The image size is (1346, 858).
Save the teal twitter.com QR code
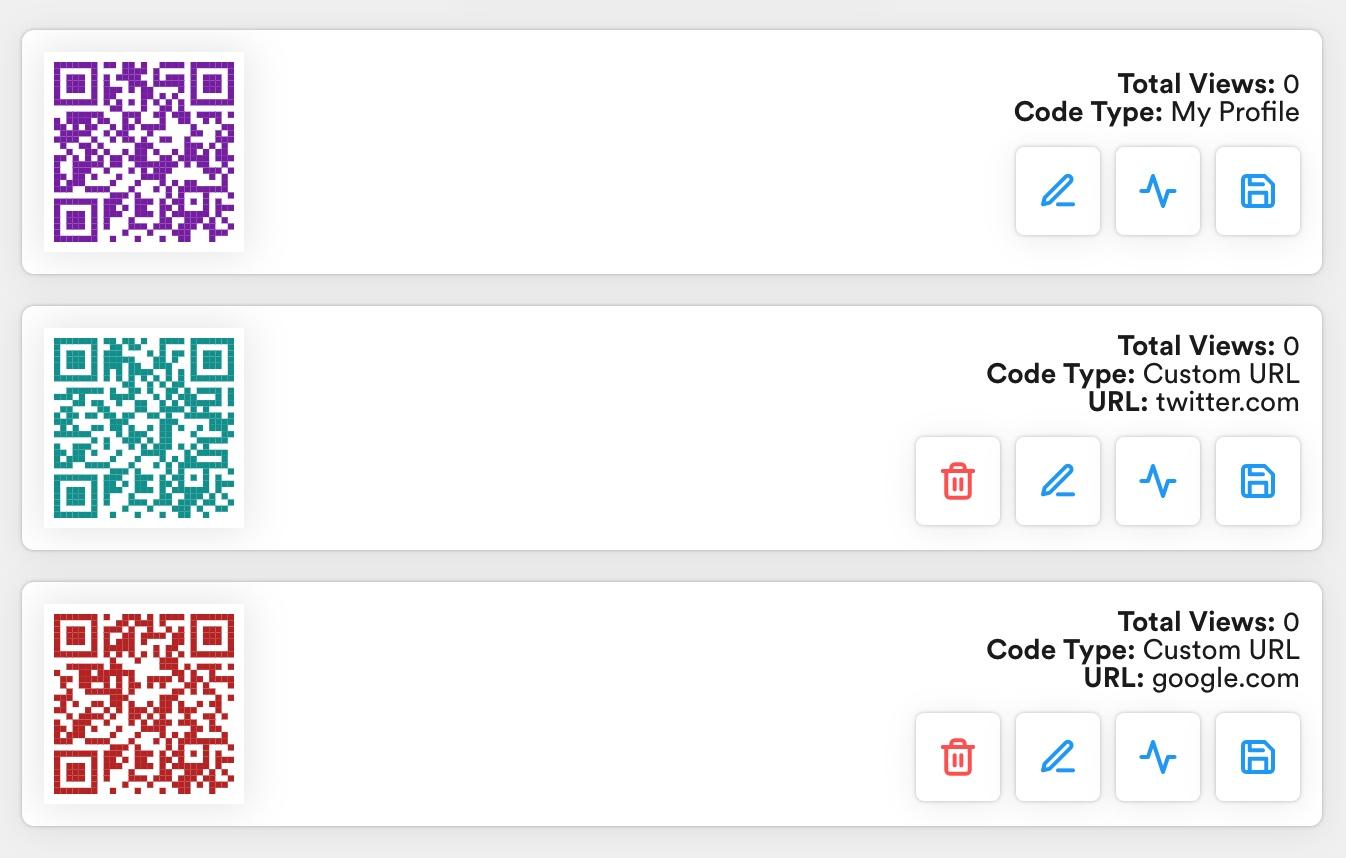(x=1257, y=481)
